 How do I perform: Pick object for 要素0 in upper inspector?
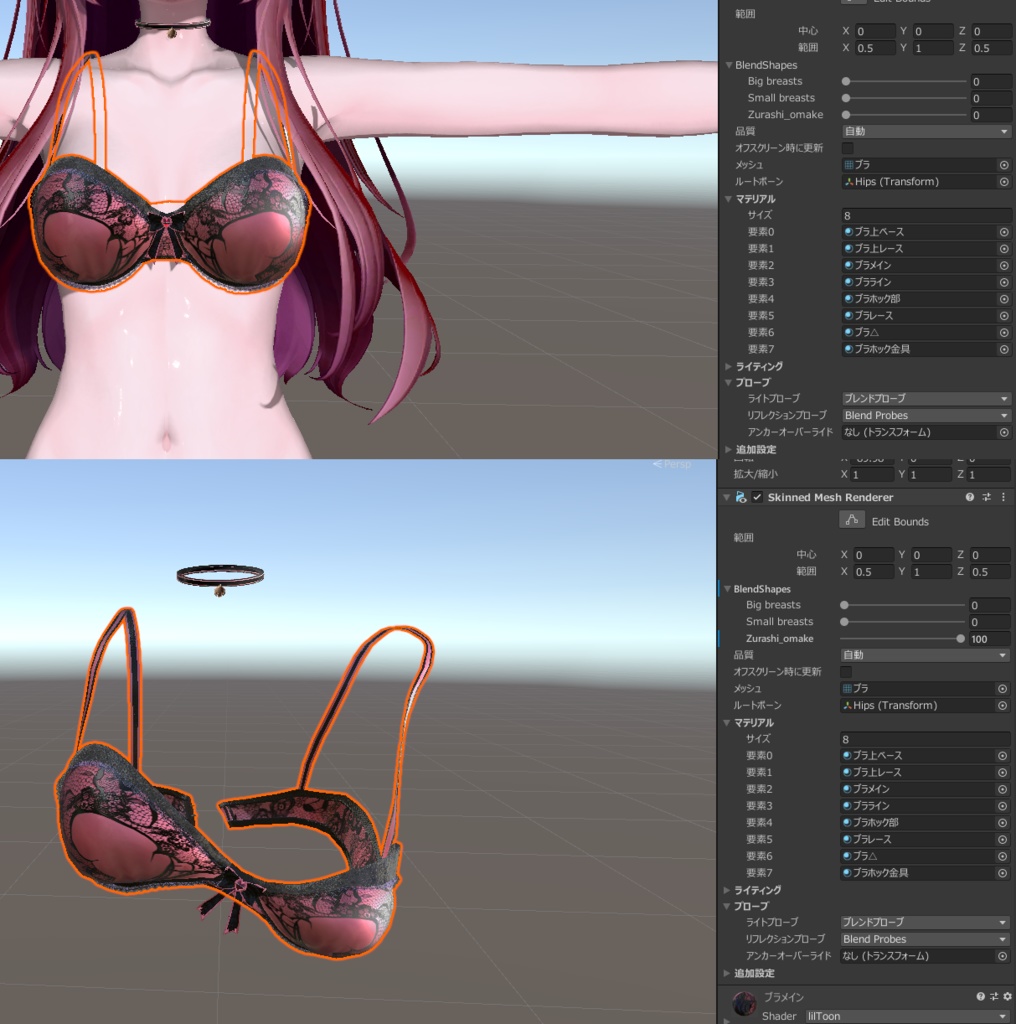[x=1004, y=232]
